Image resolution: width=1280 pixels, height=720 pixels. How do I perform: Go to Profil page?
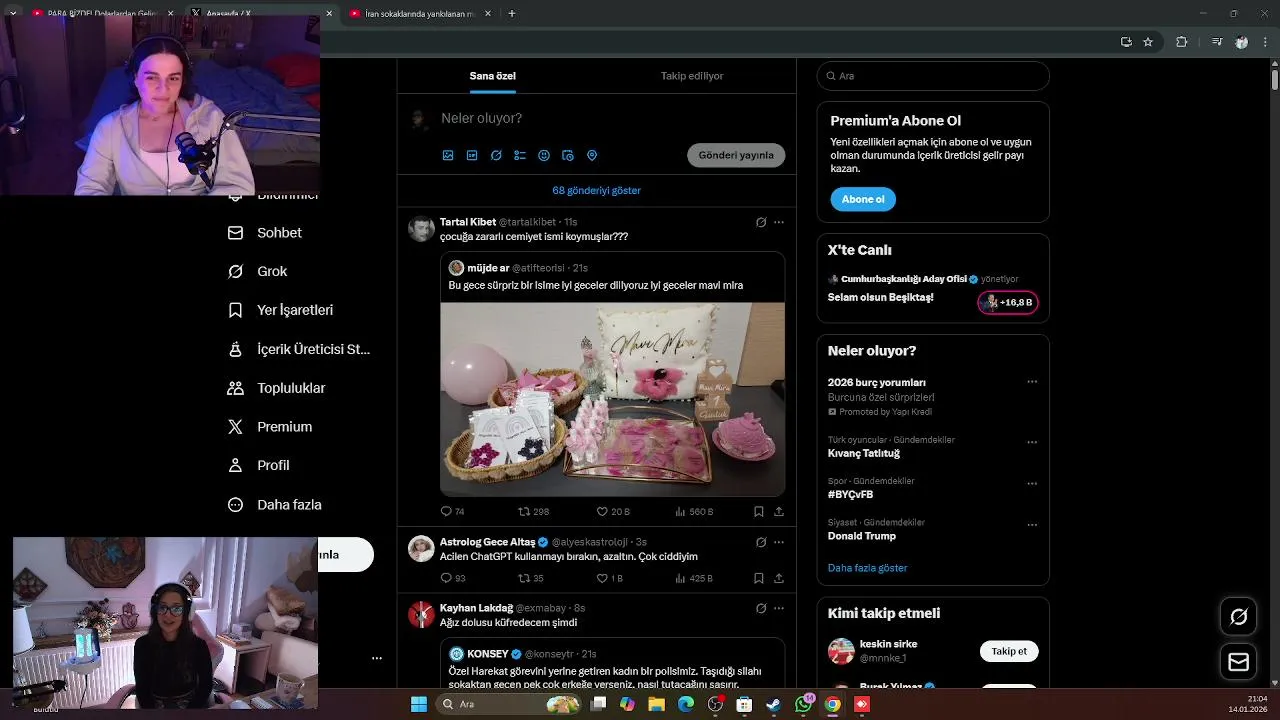coord(259,465)
